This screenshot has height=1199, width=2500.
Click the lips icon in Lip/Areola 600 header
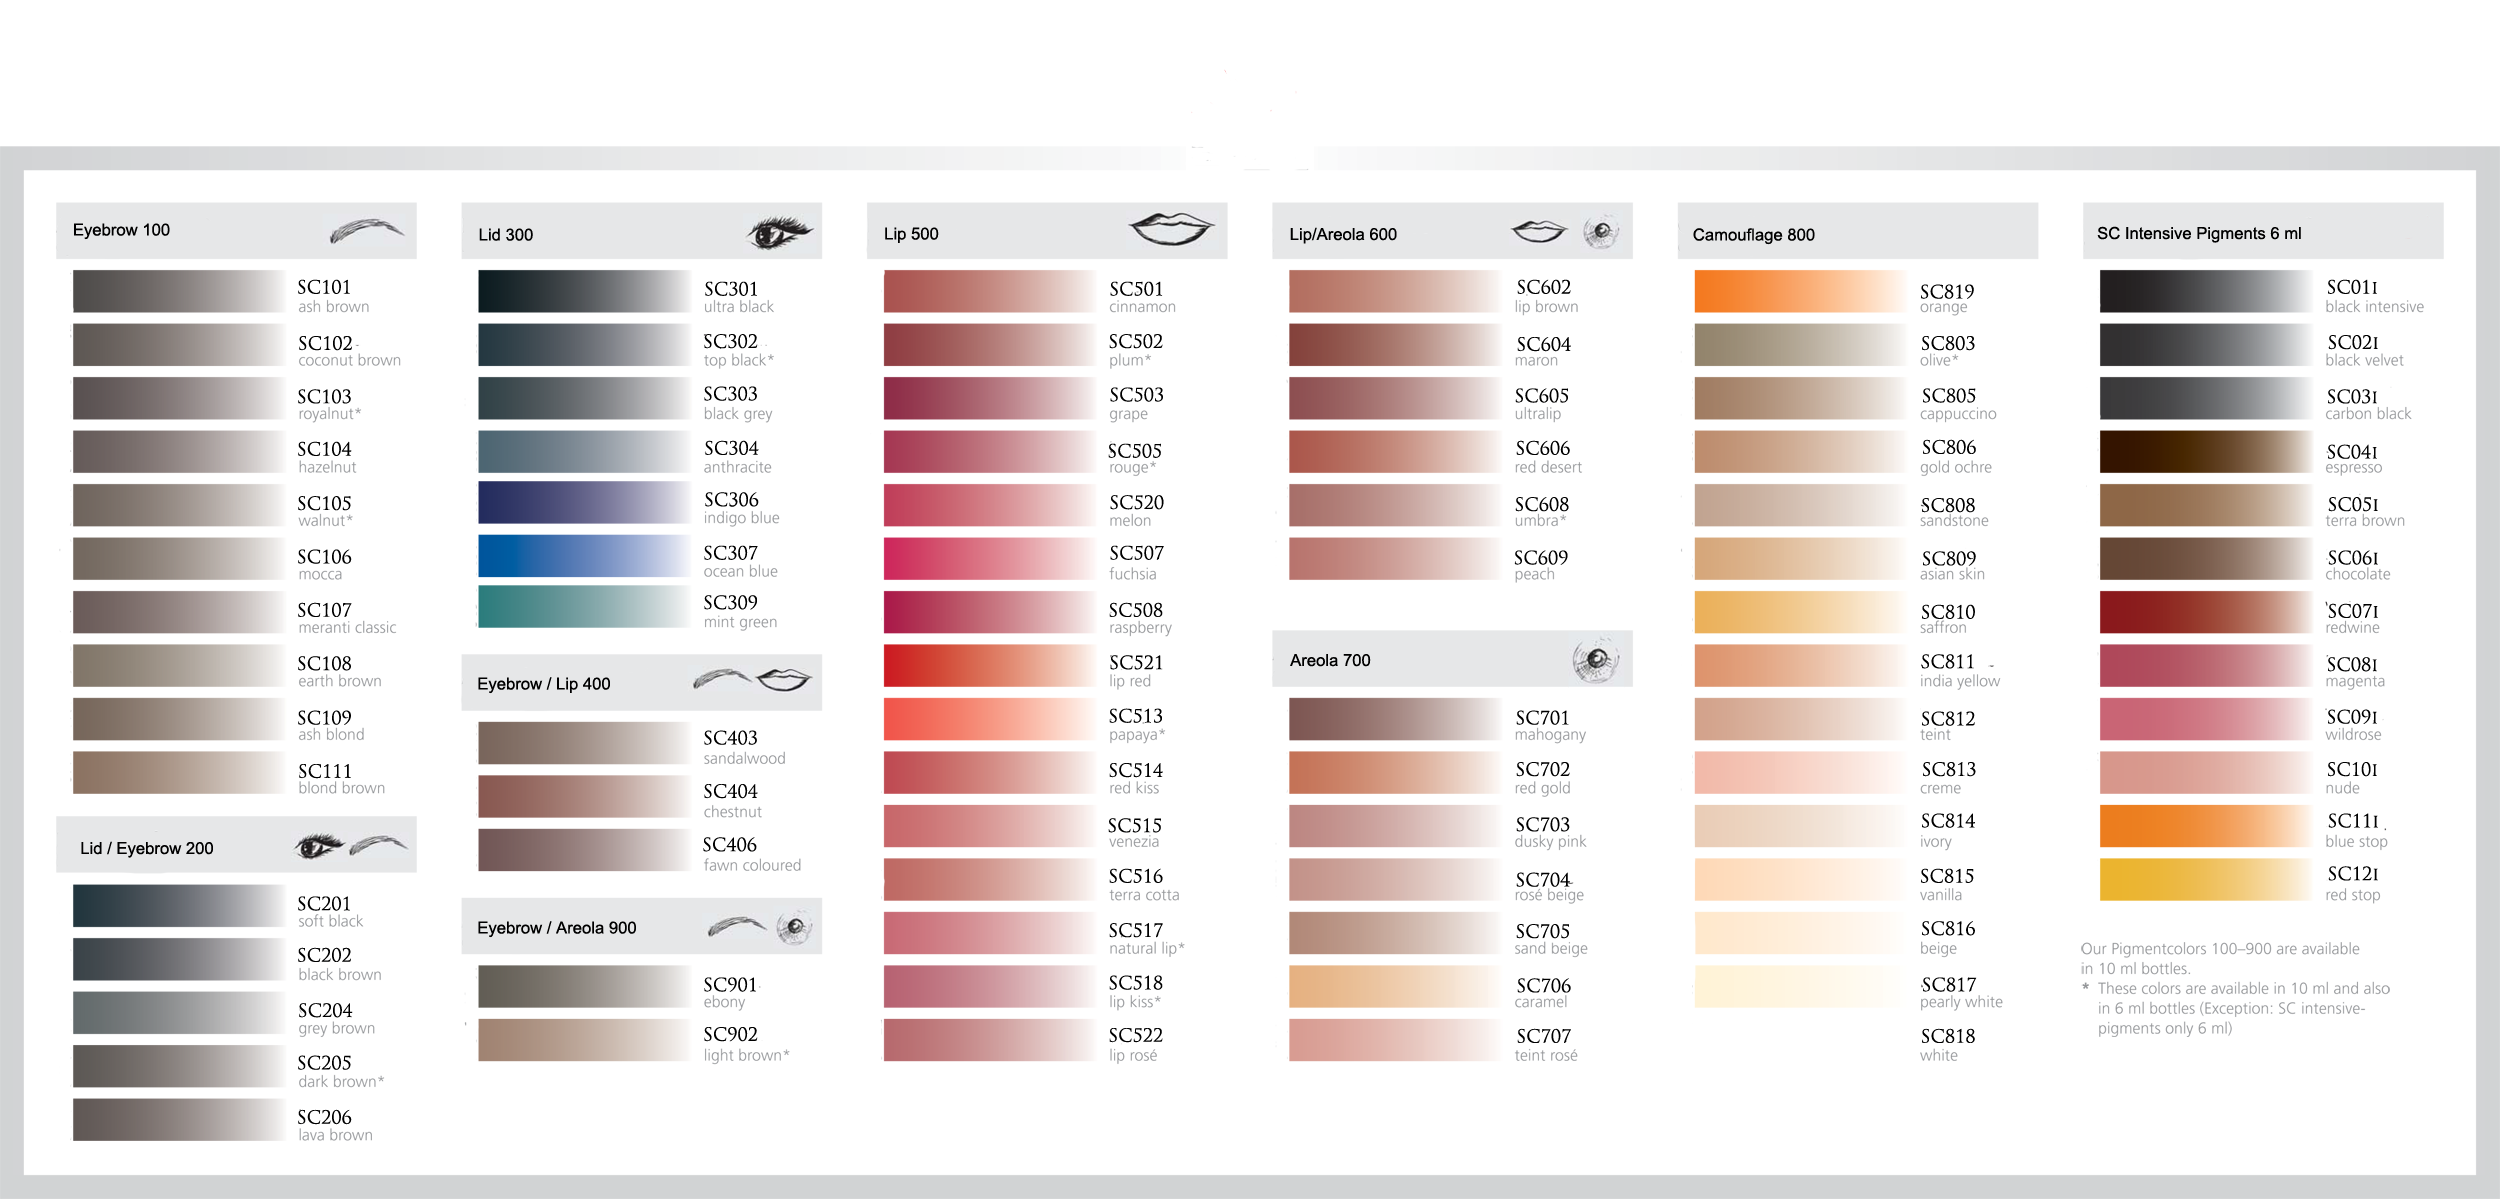click(1538, 232)
